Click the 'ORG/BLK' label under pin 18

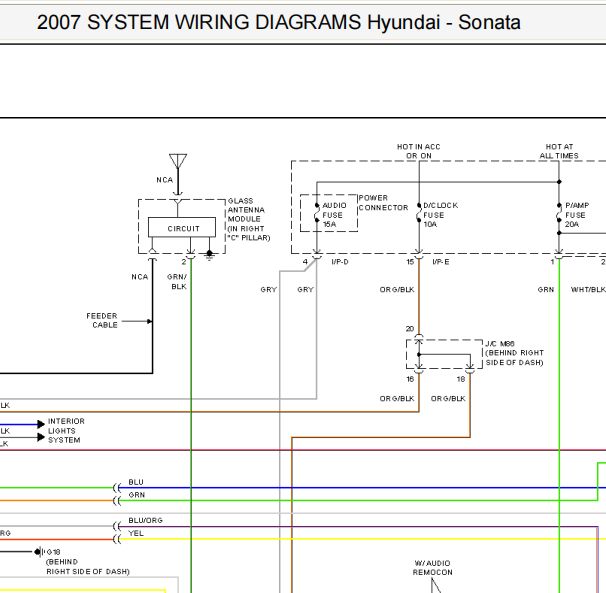[448, 399]
